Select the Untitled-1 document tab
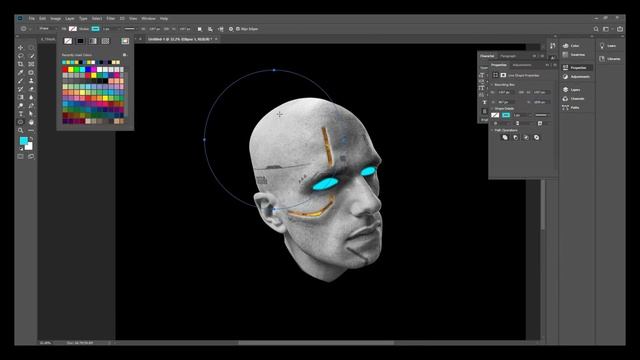 180,39
